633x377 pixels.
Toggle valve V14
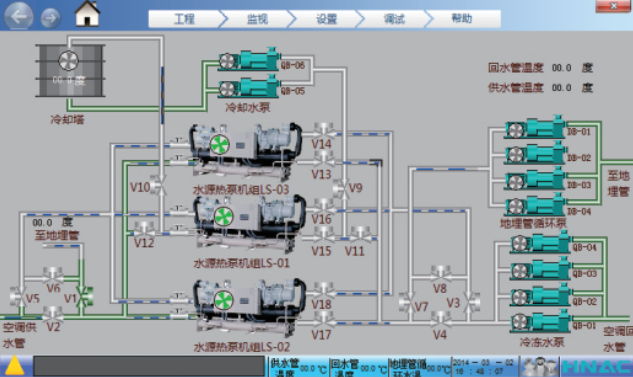pos(323,132)
